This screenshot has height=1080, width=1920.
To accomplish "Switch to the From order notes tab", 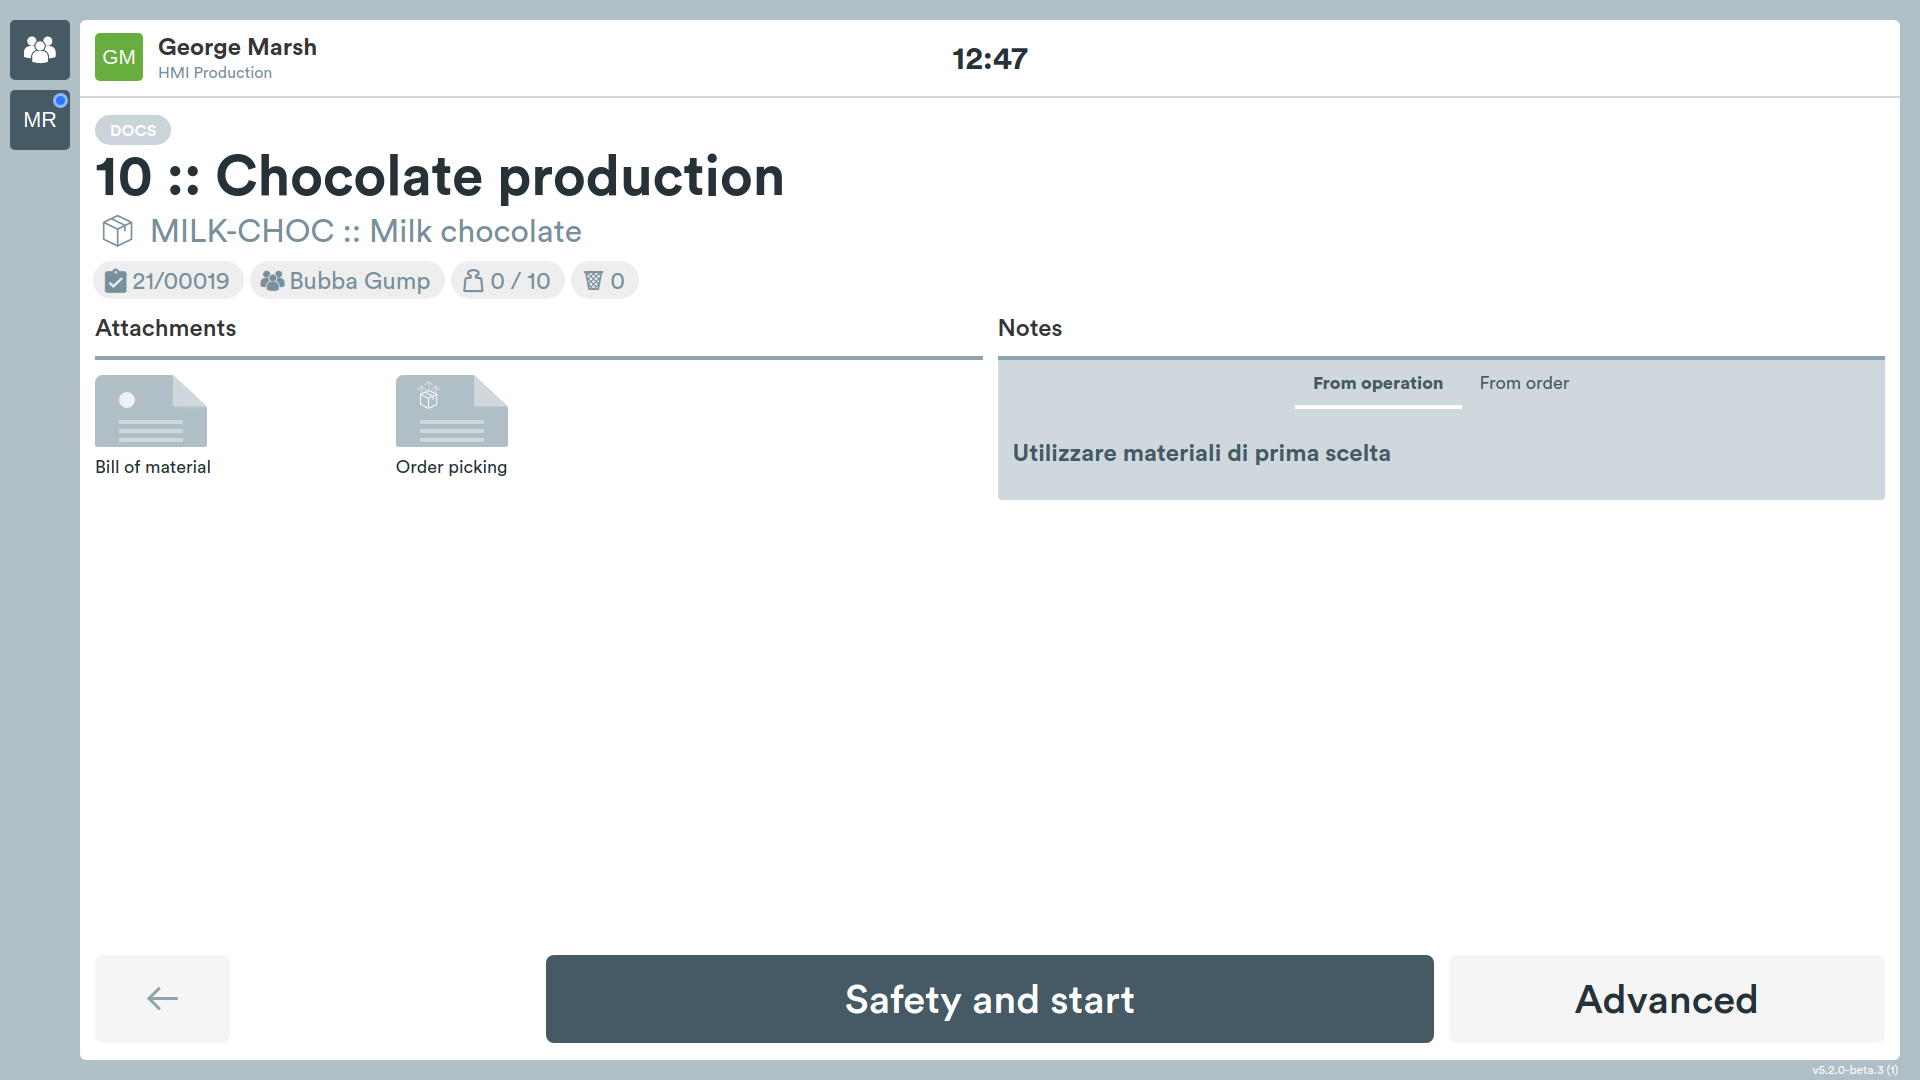I will (1524, 384).
